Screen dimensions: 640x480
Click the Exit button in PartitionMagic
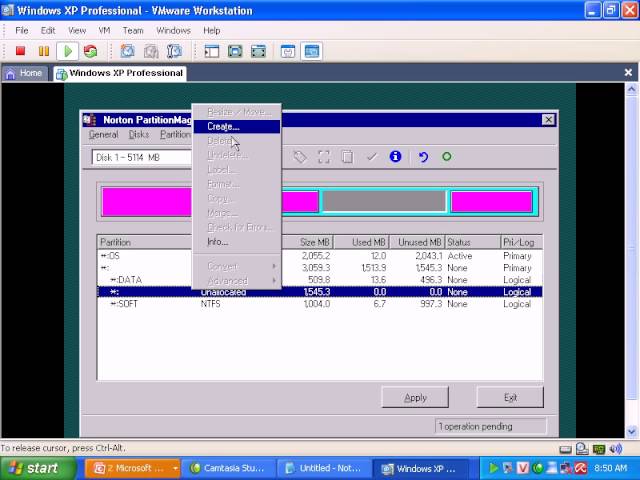(x=510, y=398)
